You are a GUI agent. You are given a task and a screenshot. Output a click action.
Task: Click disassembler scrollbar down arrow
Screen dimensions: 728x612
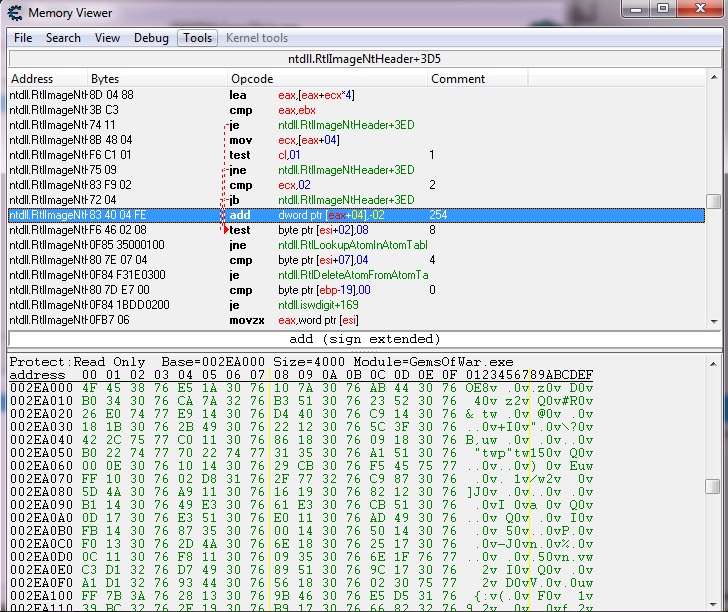[x=713, y=320]
